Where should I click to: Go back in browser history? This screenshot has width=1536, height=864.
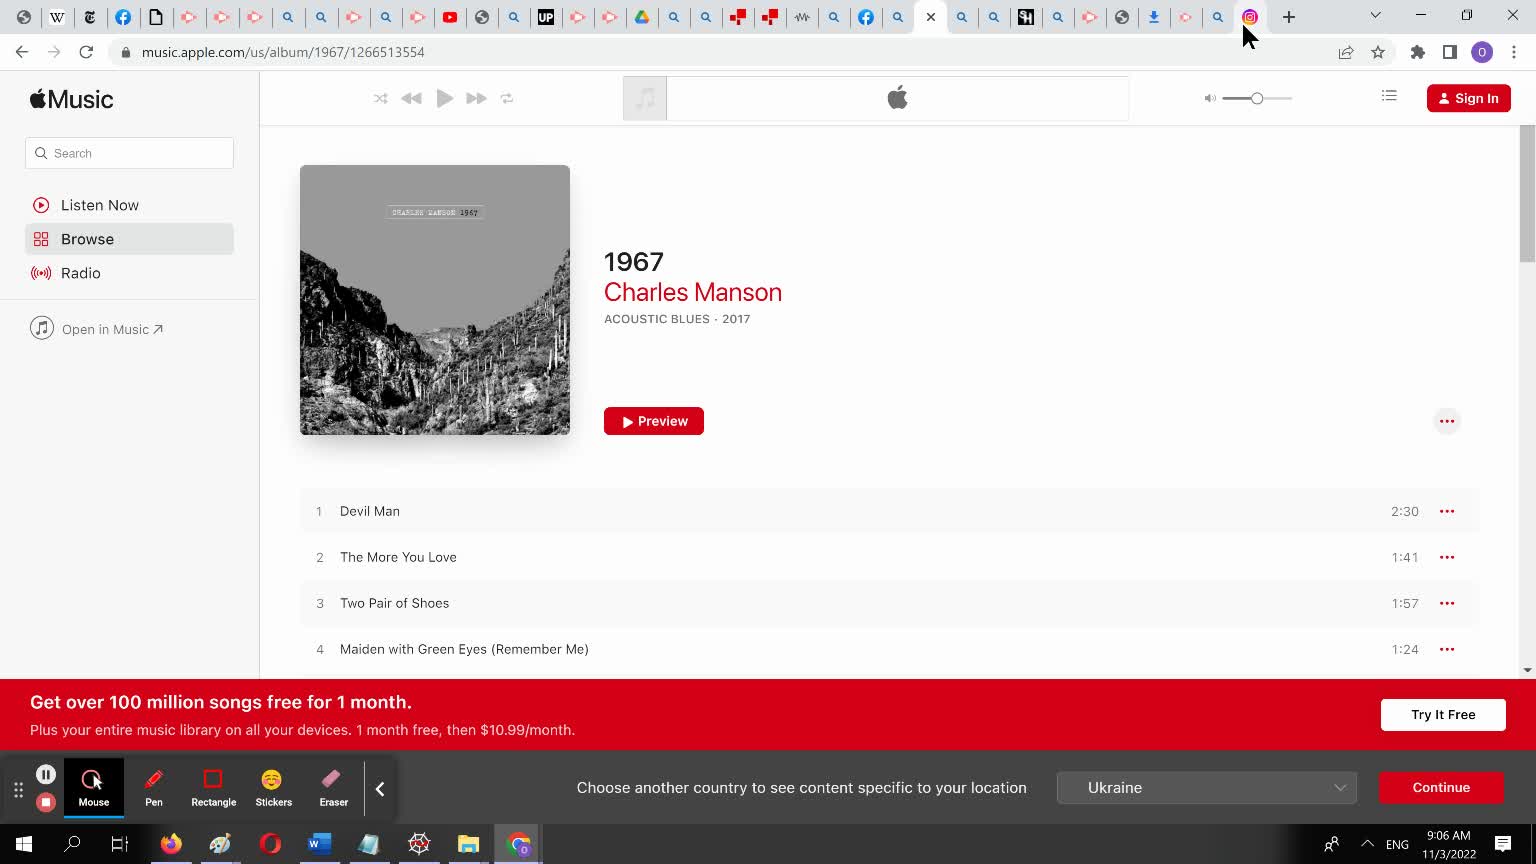[22, 52]
